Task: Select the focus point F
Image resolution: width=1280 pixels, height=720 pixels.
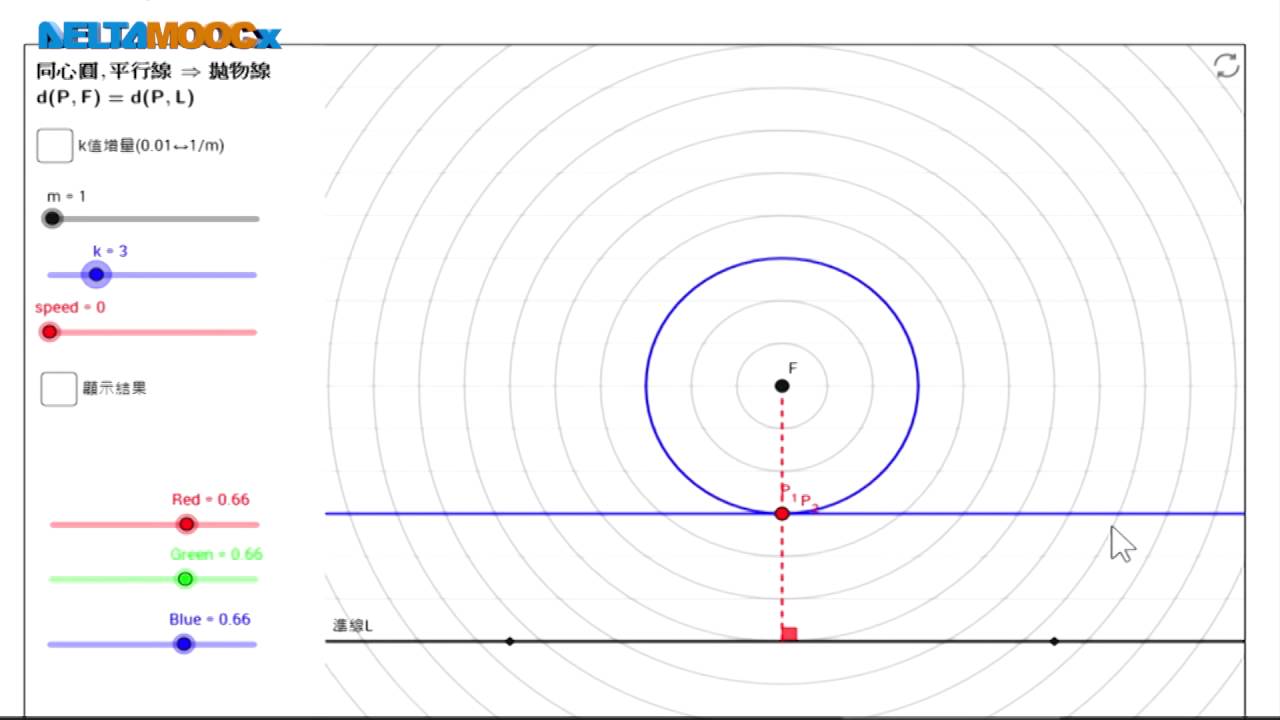Action: tap(782, 386)
